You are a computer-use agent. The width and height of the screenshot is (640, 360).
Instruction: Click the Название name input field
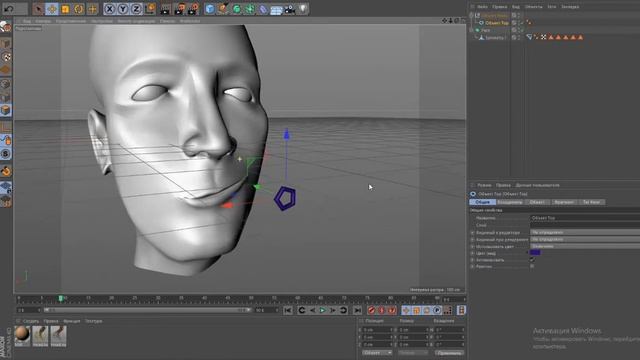(585, 218)
